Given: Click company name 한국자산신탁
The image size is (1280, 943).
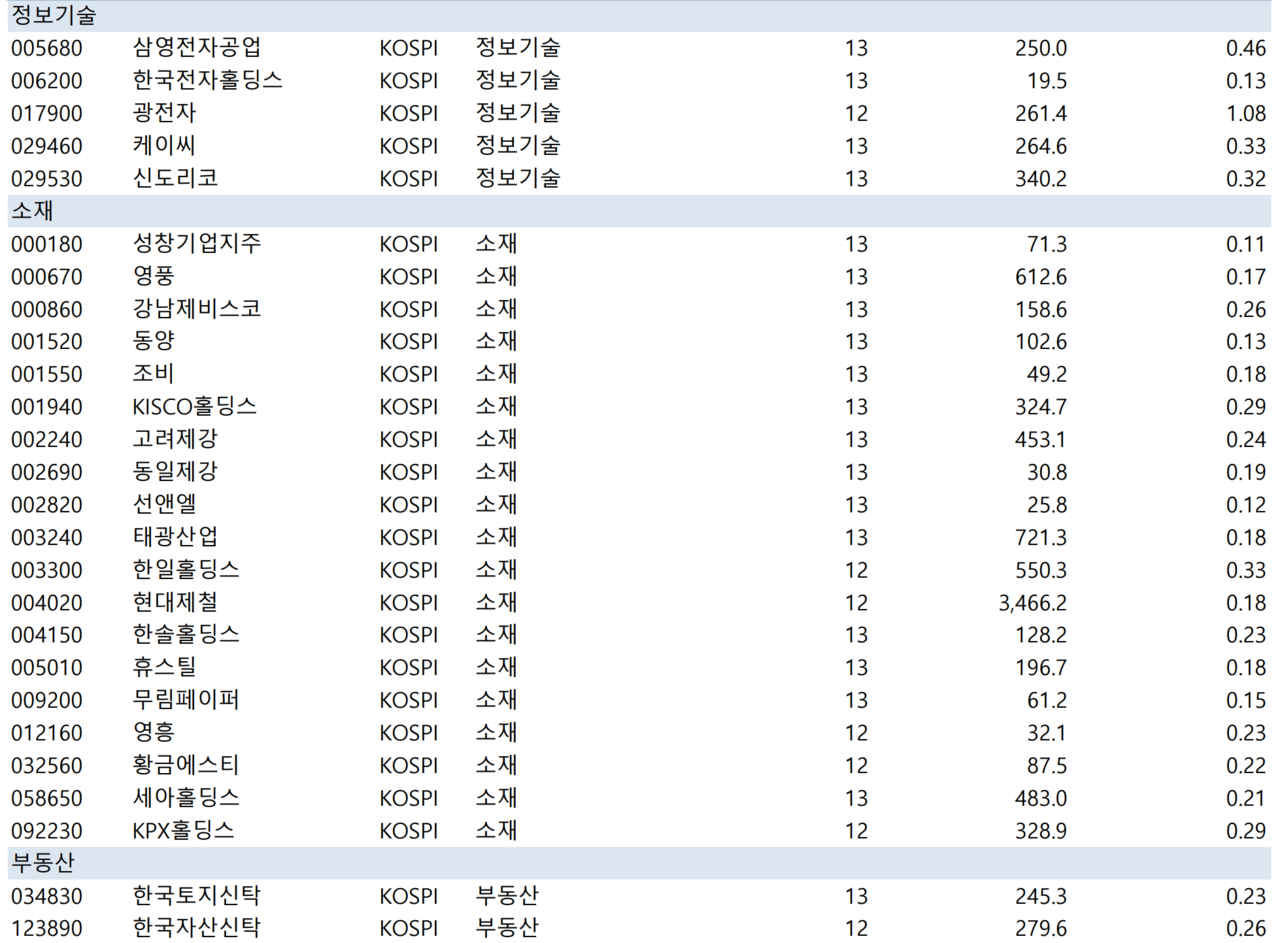Looking at the screenshot, I should click(197, 928).
